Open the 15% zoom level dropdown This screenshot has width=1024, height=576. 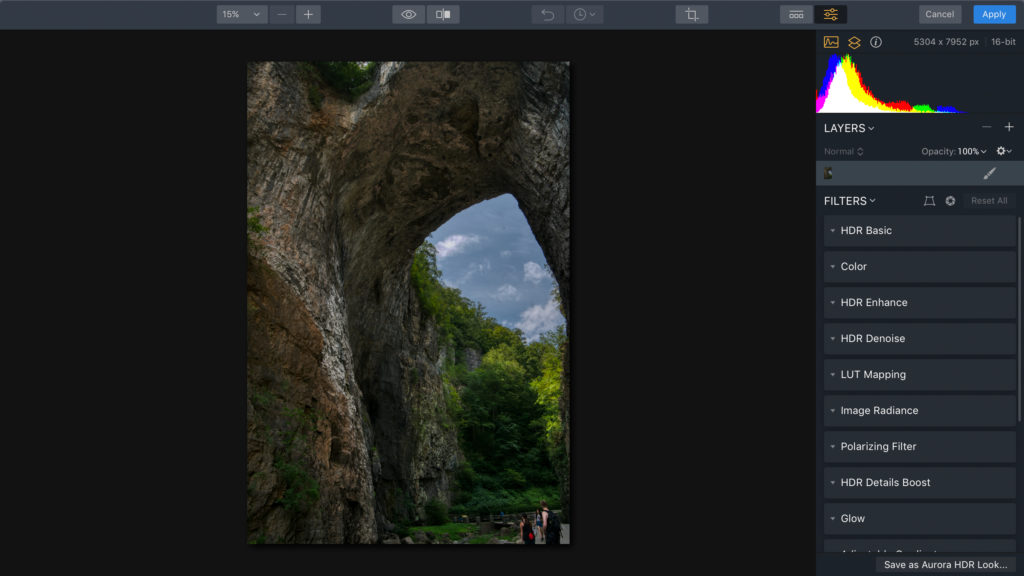click(x=242, y=14)
